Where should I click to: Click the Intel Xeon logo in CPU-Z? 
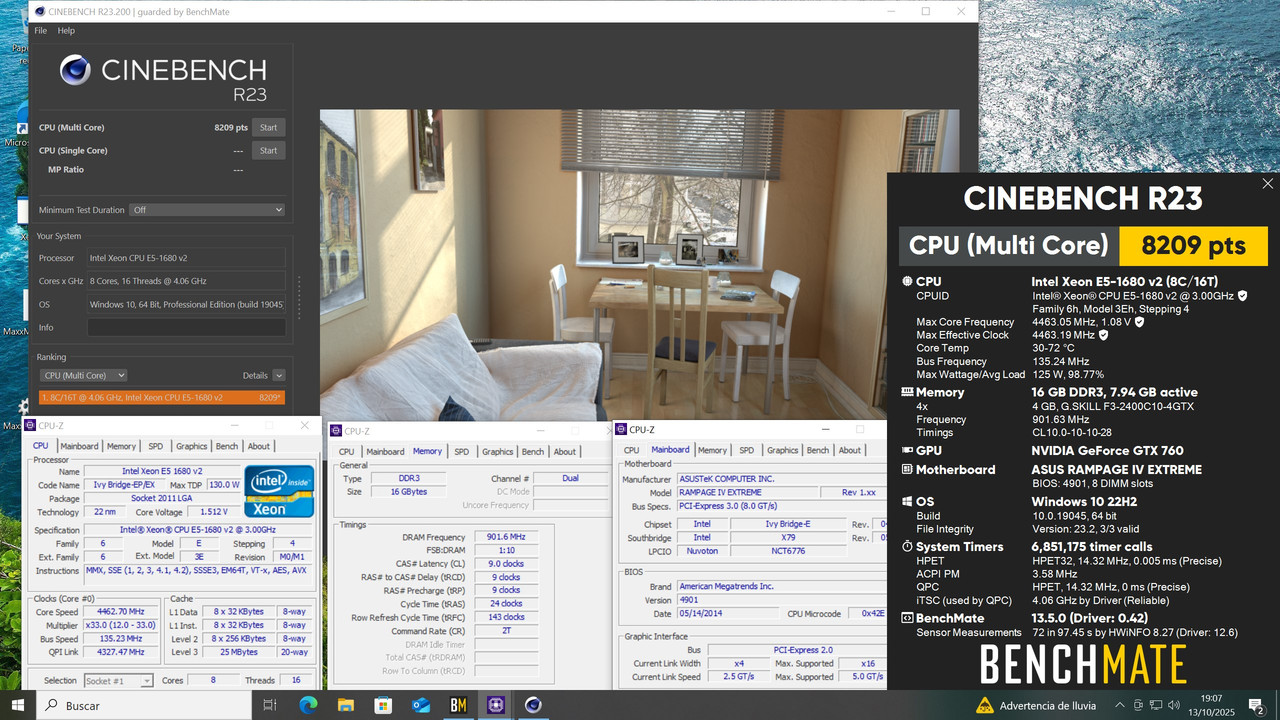pos(279,490)
